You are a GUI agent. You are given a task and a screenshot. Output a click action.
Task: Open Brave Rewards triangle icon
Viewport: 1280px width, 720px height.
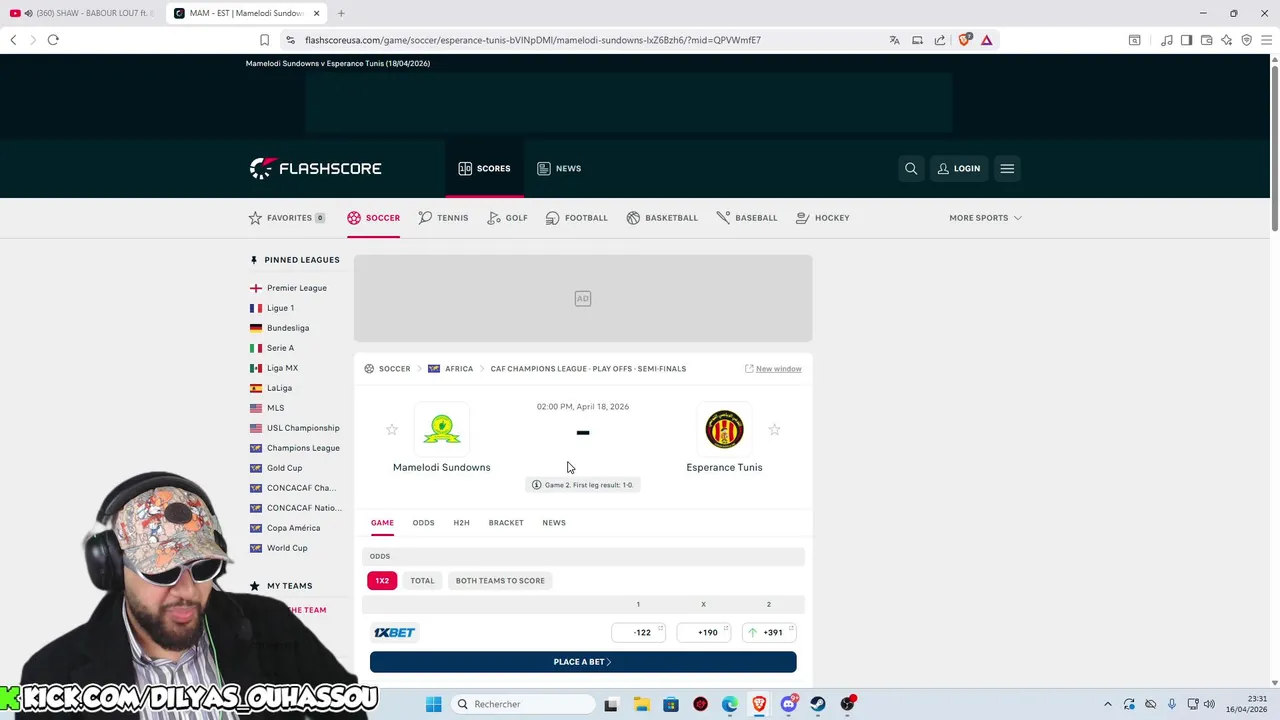[986, 40]
